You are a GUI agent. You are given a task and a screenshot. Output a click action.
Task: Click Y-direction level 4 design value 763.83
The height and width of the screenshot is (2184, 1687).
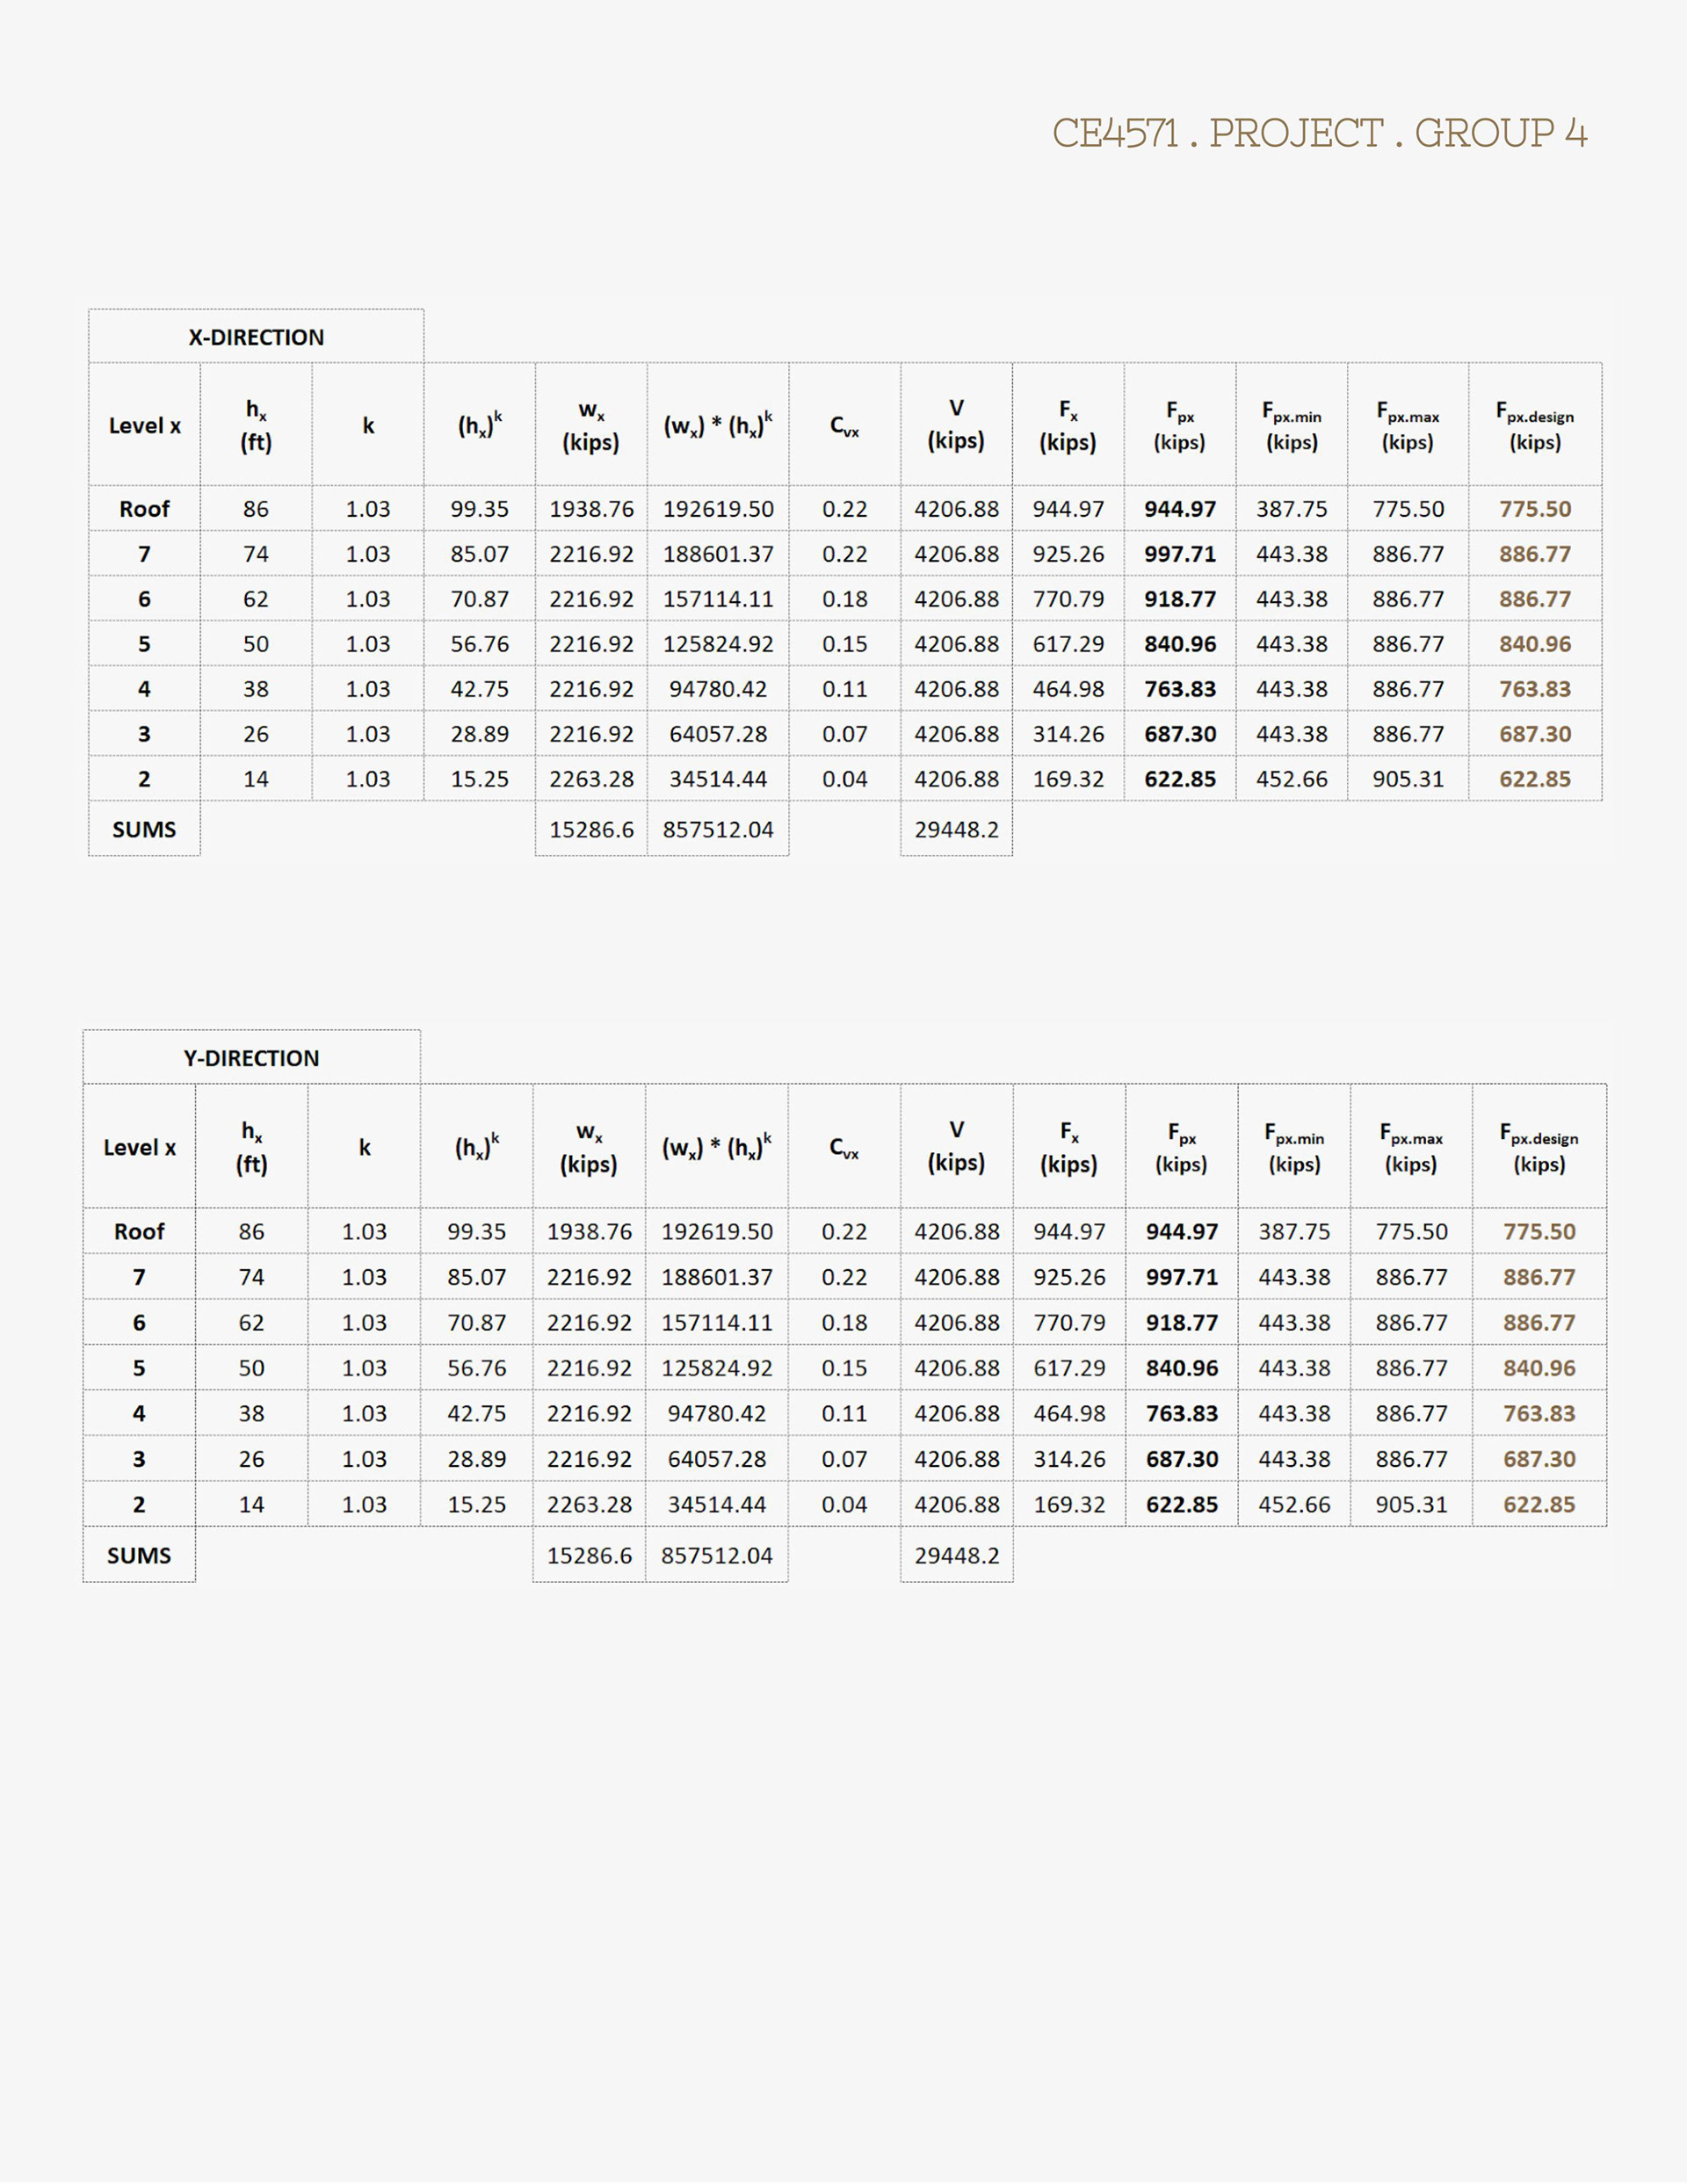(x=1539, y=1413)
